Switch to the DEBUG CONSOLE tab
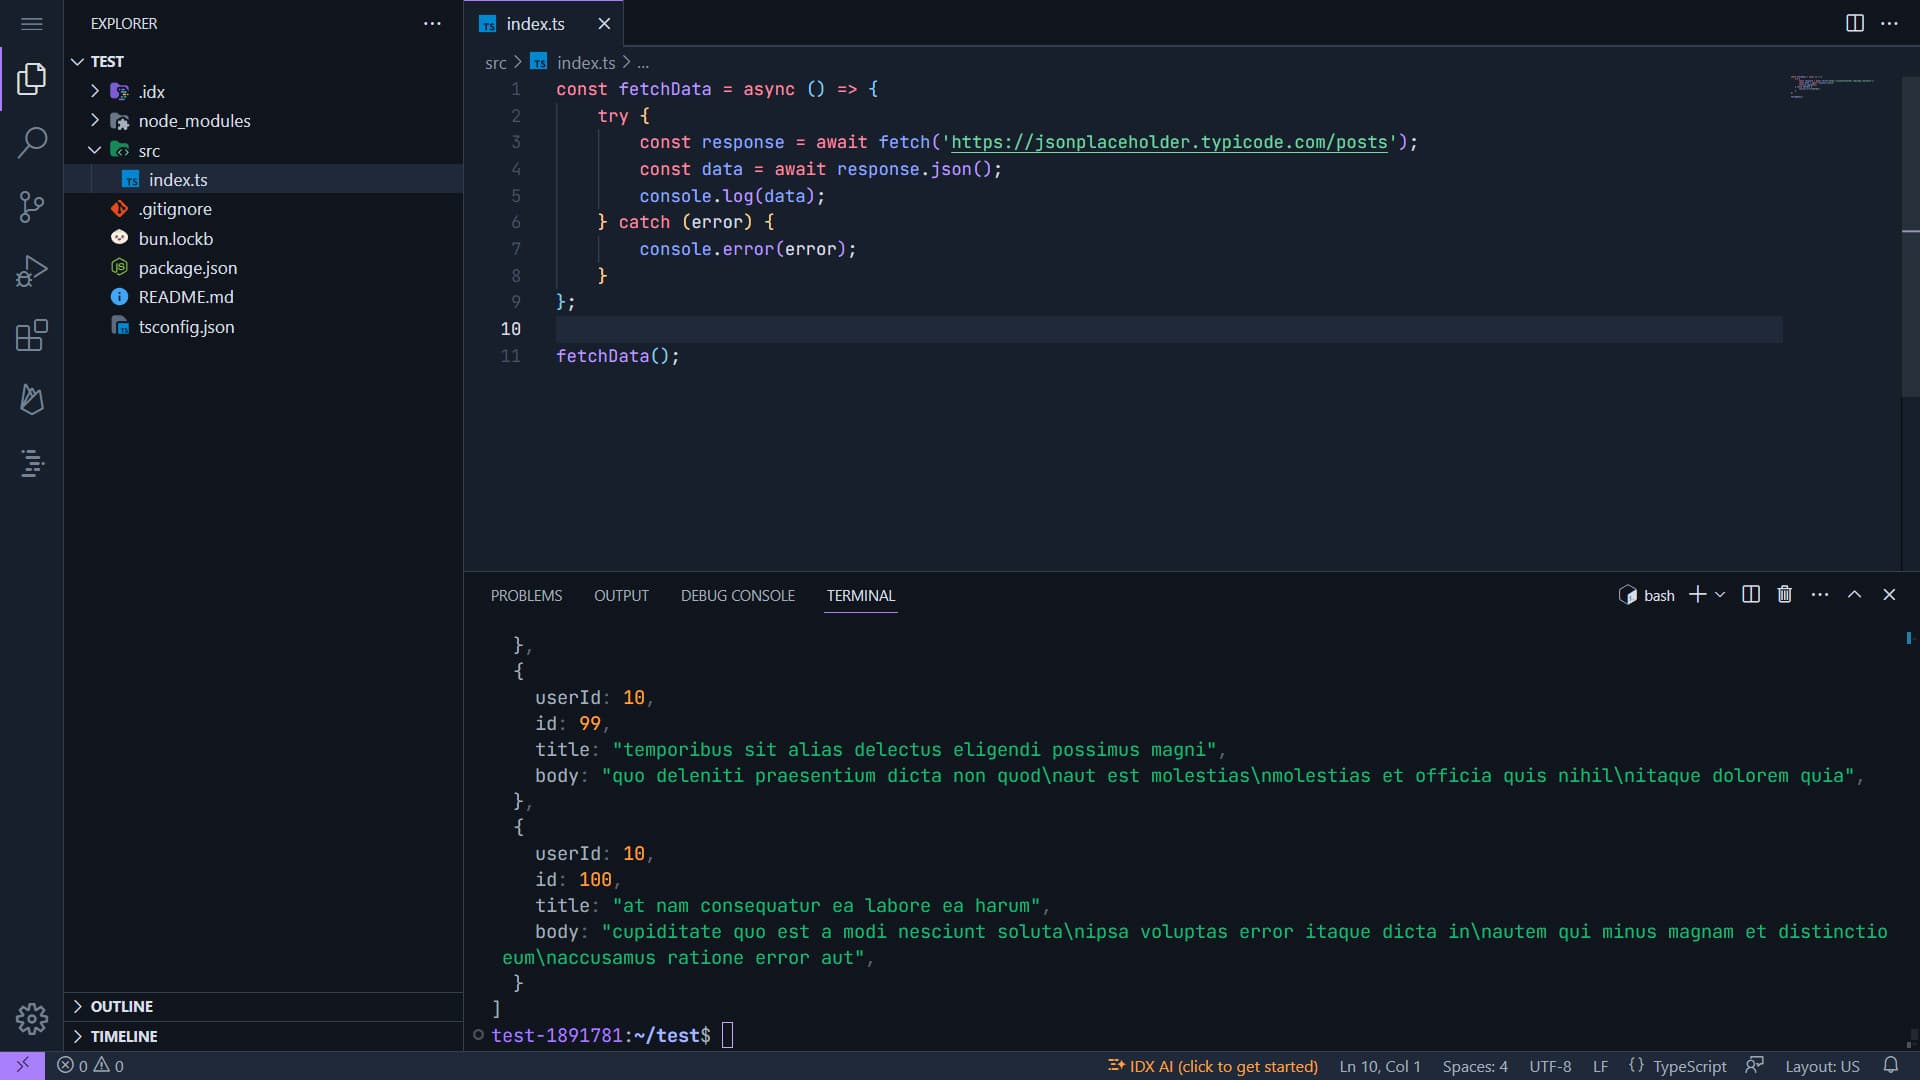The image size is (1920, 1080). (x=738, y=595)
